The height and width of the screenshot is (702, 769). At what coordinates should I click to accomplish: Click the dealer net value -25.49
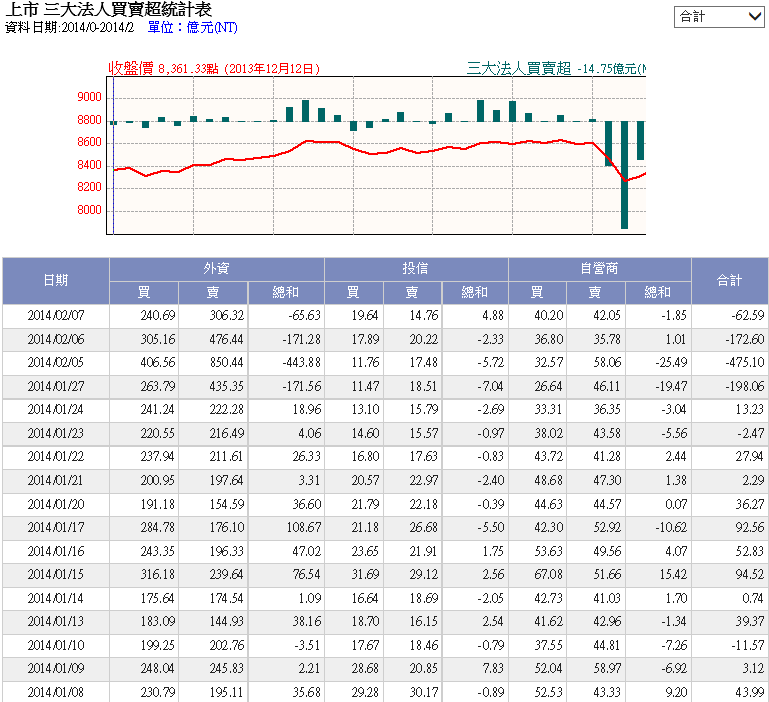671,363
